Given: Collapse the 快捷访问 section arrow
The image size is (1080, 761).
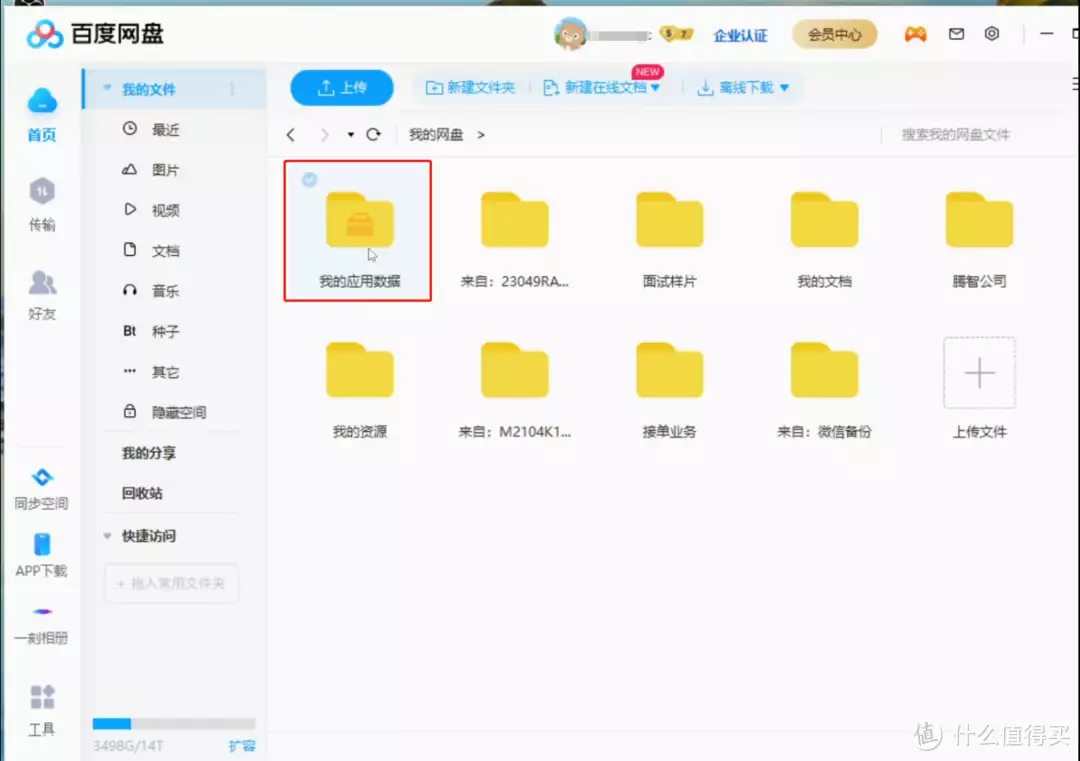Looking at the screenshot, I should [x=107, y=536].
